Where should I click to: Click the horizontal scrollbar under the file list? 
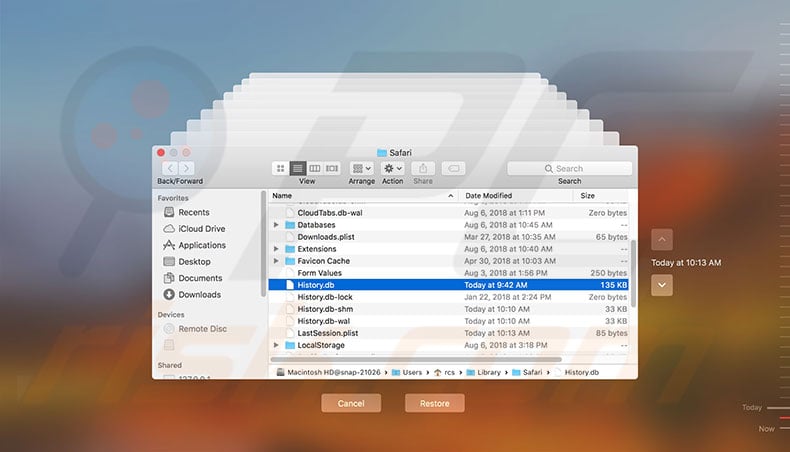click(x=416, y=359)
